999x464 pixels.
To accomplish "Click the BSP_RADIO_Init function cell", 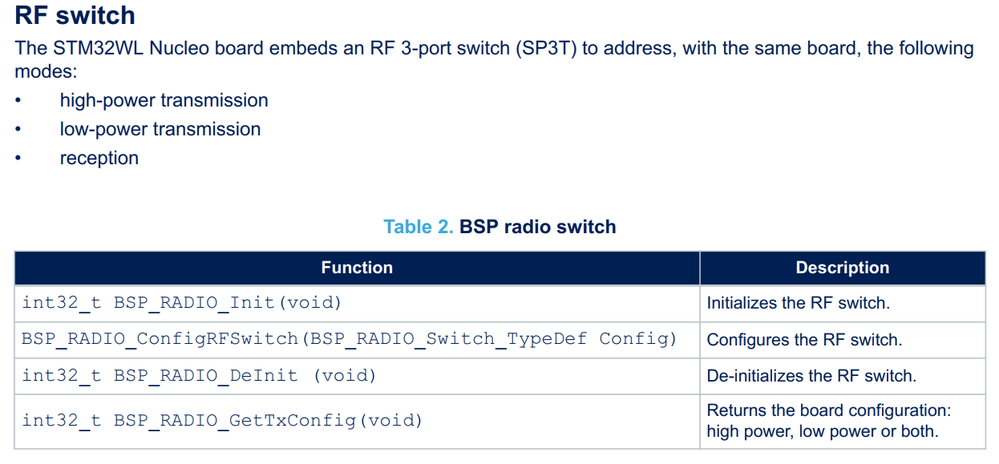I will point(357,303).
